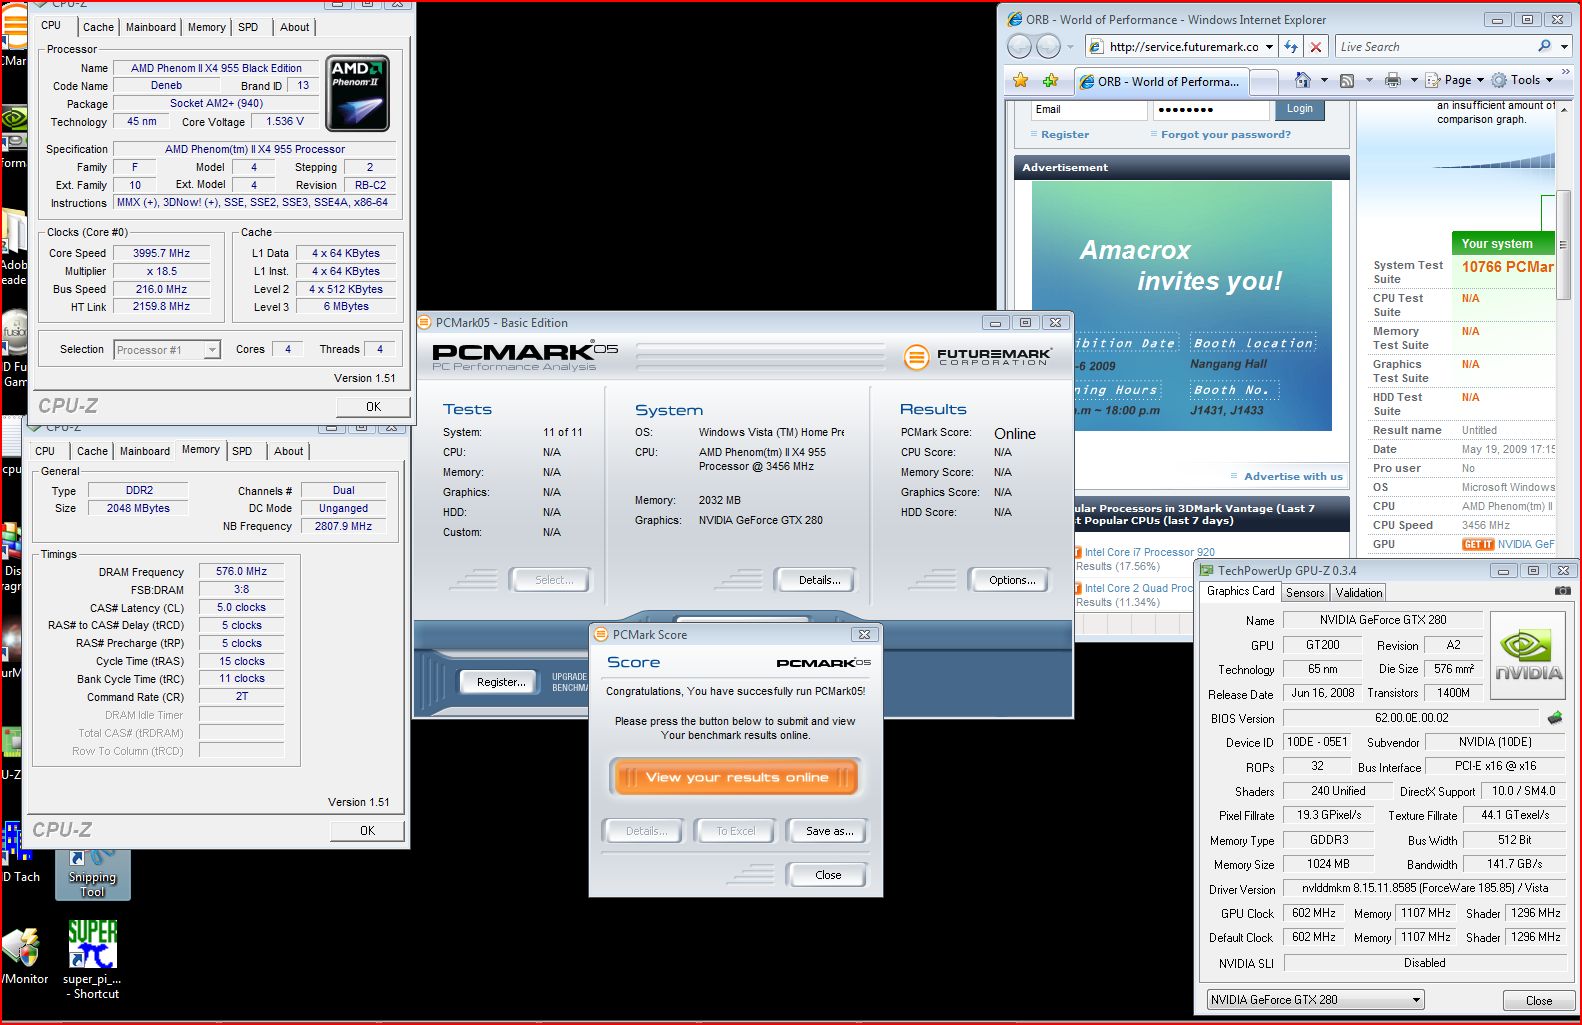
Task: Switch to the Sensors tab in GPU-Z
Action: (x=1305, y=593)
